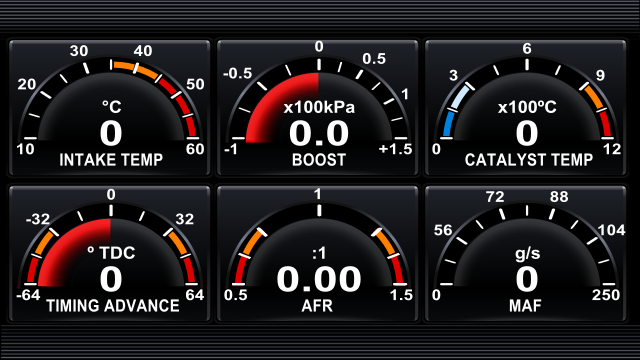The image size is (640, 360).
Task: Select the MAF gauge panel
Action: tap(526, 253)
